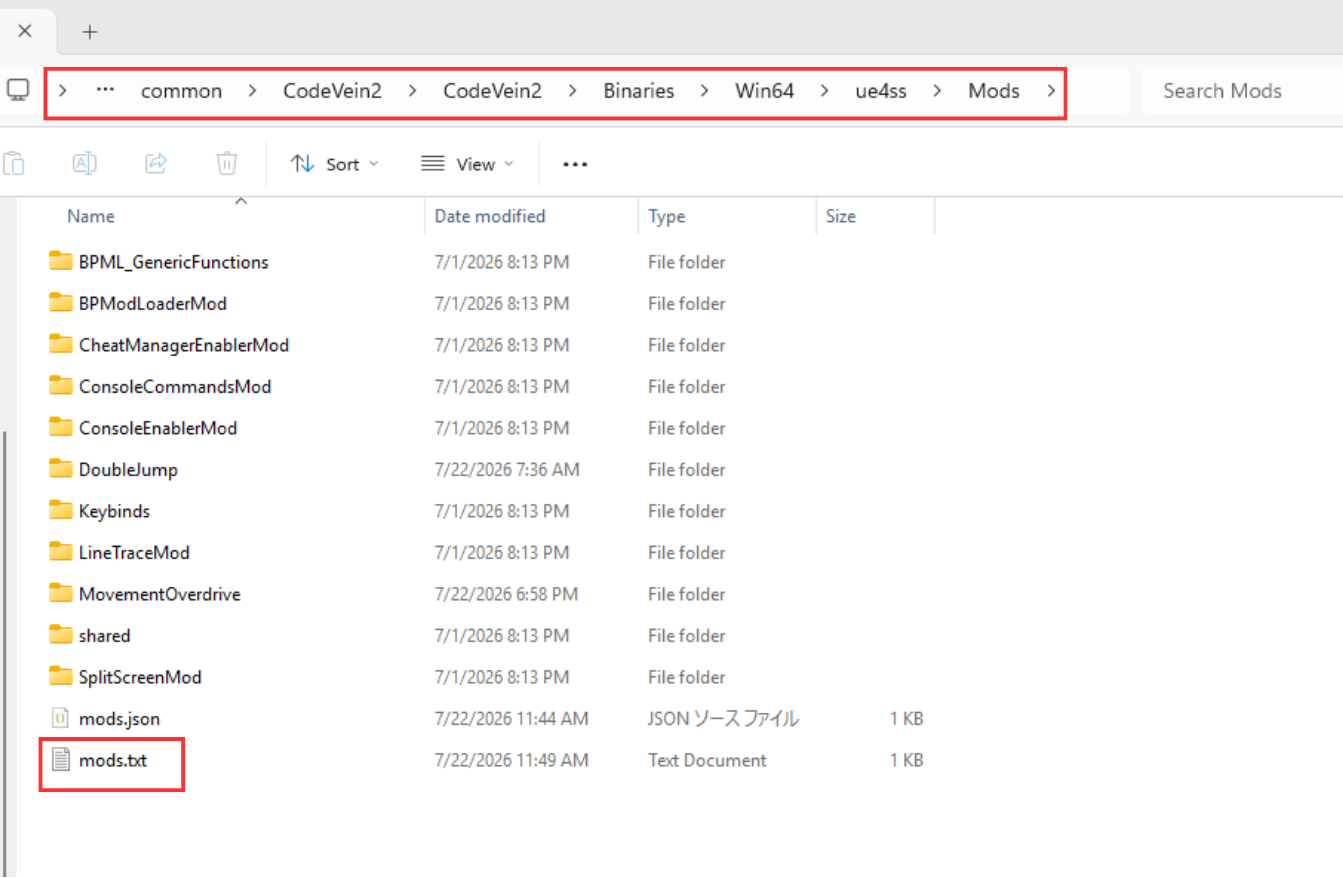Select ConsoleEnablerMod folder icon
This screenshot has width=1343, height=878.
61,428
